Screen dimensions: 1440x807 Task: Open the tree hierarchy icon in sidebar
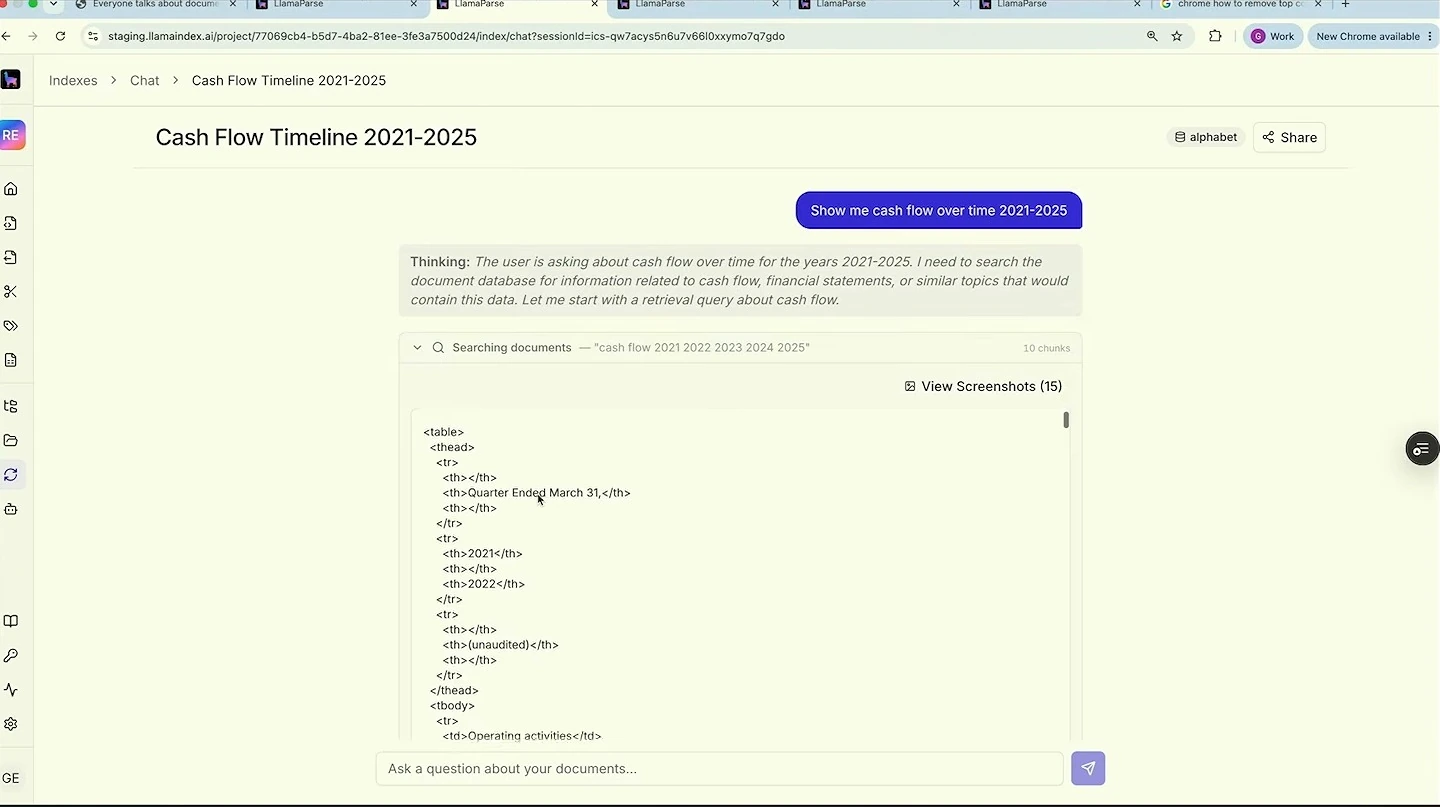[11, 406]
